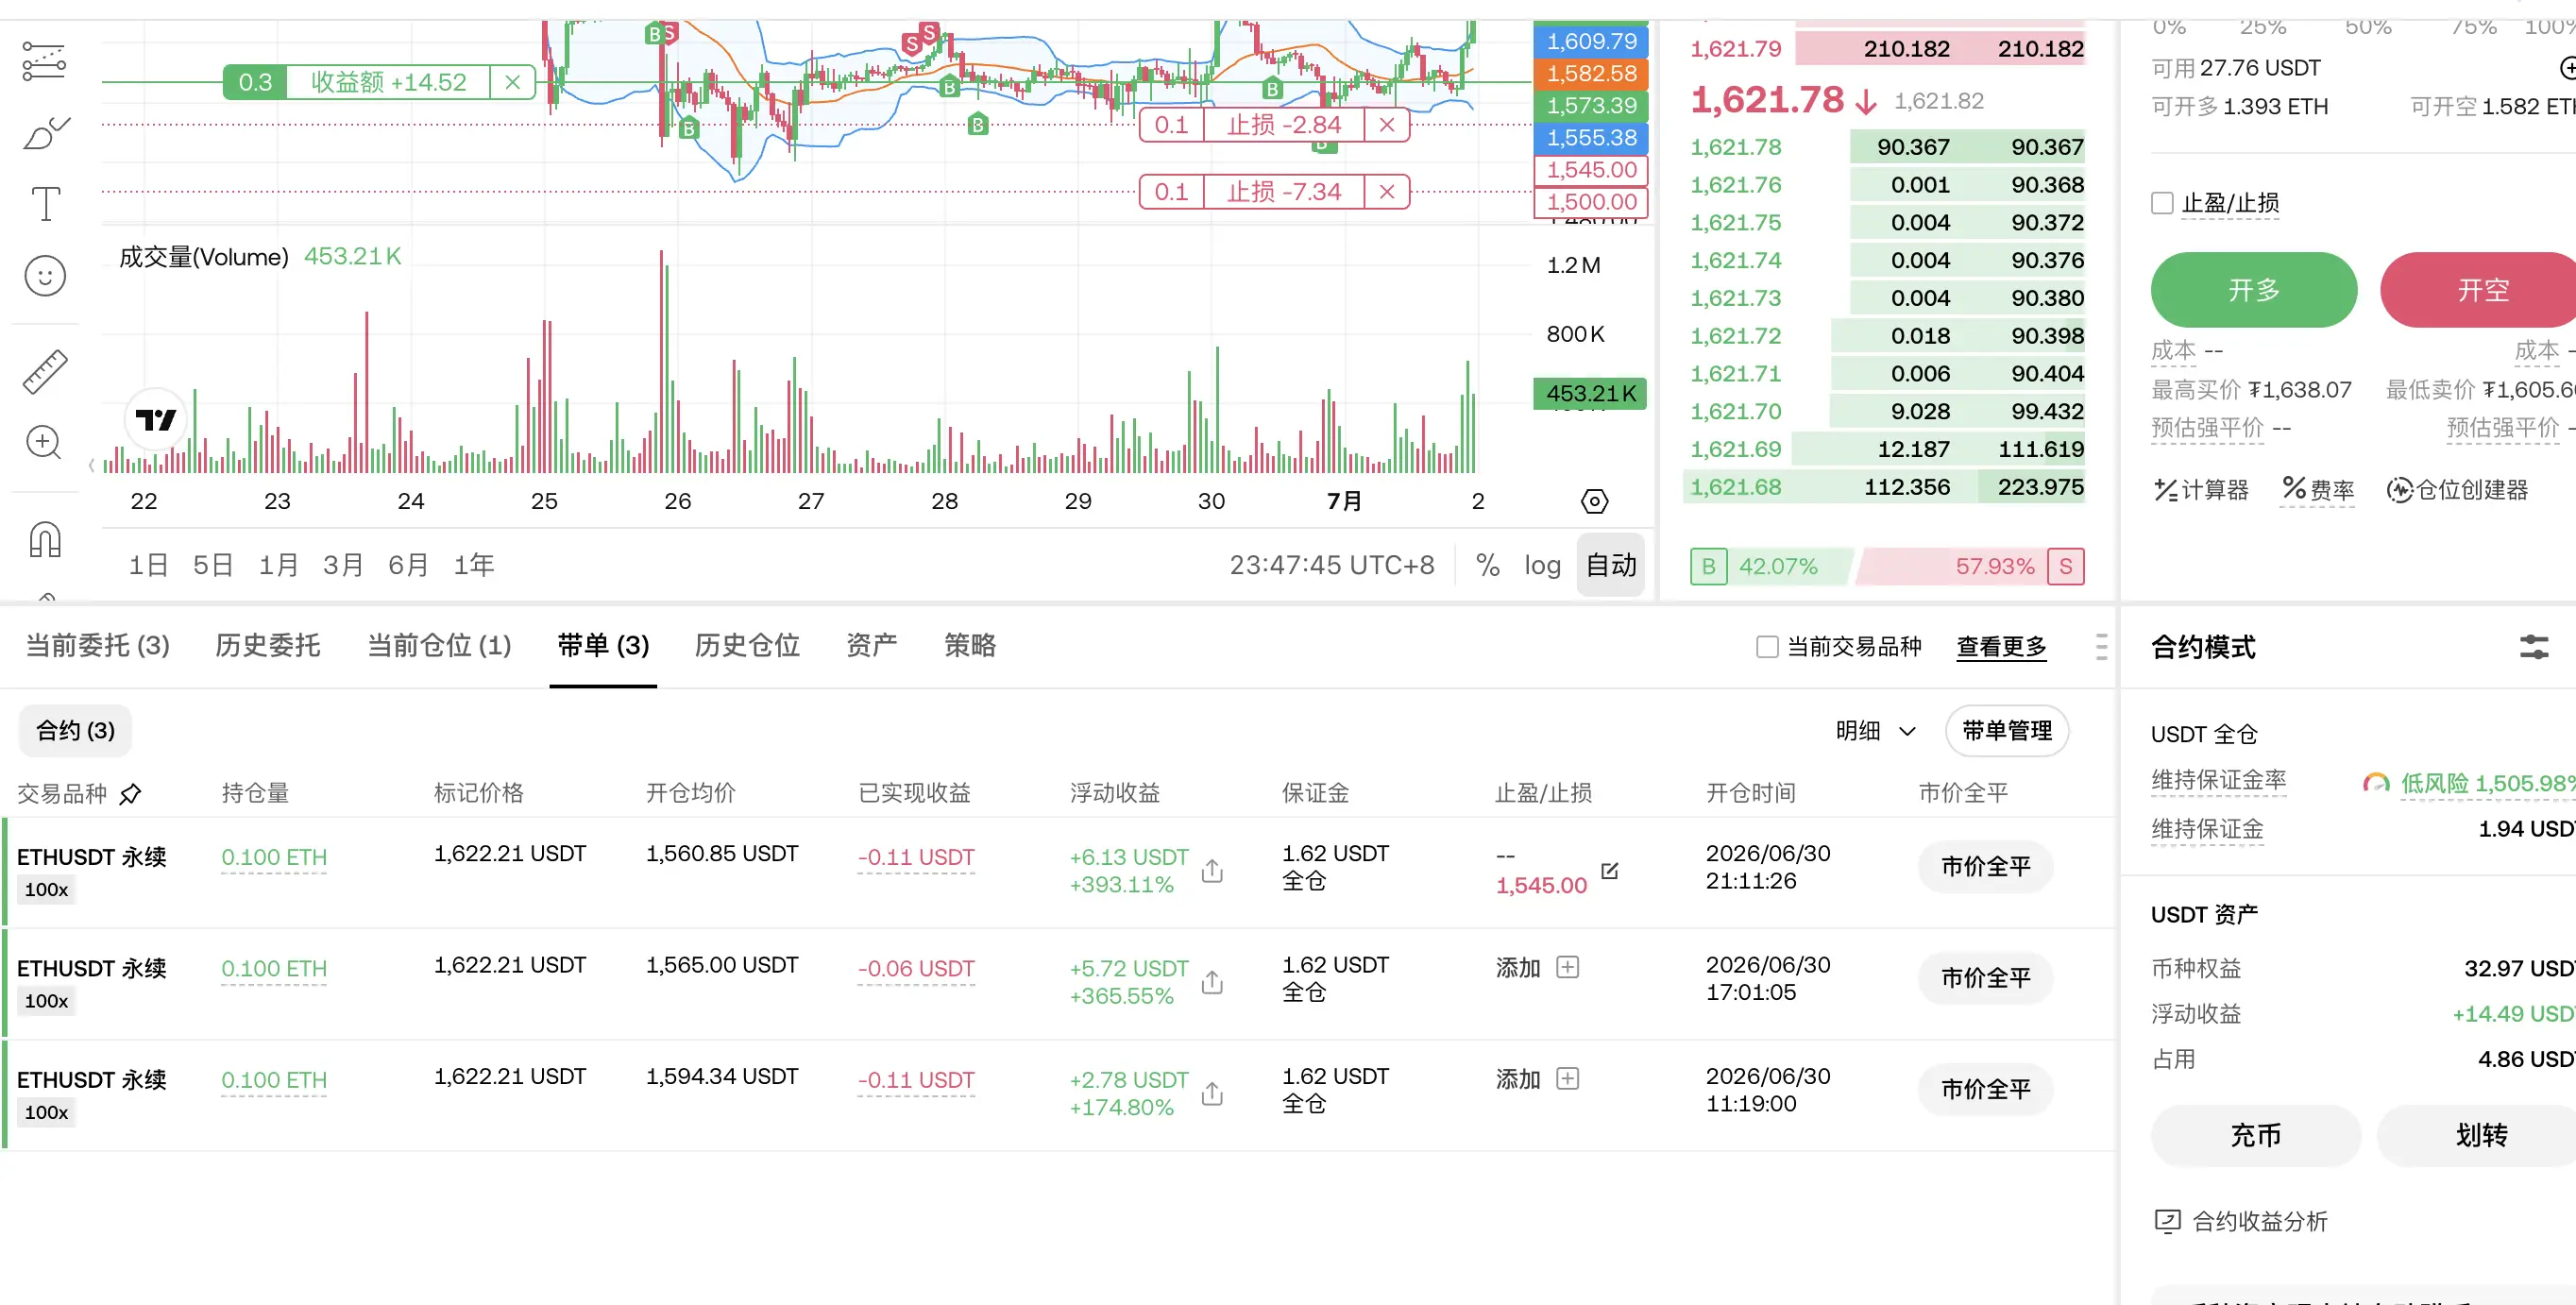Image resolution: width=2576 pixels, height=1305 pixels.
Task: Share floating profit of first ETHUSDT position
Action: click(x=1212, y=871)
